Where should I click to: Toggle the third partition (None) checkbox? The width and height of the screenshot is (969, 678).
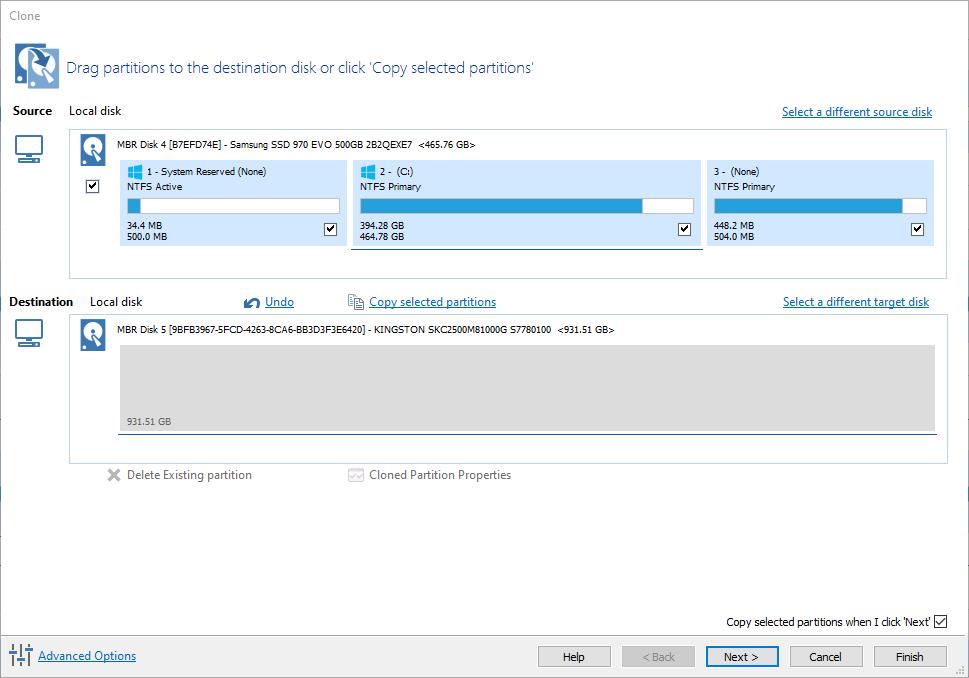[917, 229]
